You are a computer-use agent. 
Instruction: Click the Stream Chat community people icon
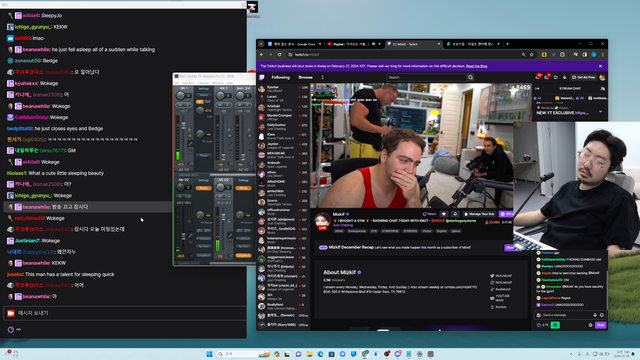(602, 89)
